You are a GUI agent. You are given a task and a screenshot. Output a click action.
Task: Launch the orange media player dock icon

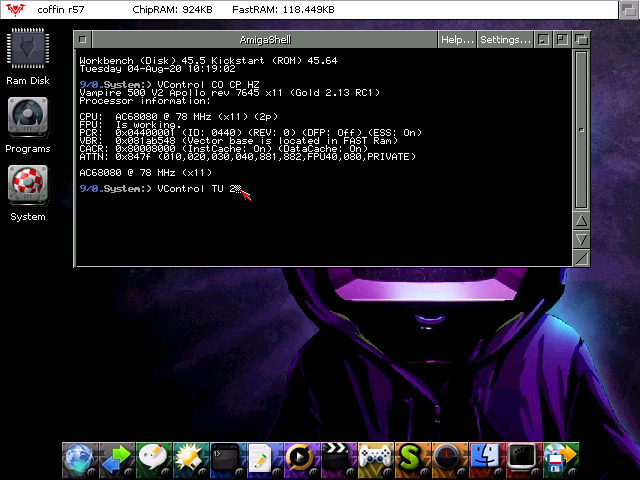point(302,460)
